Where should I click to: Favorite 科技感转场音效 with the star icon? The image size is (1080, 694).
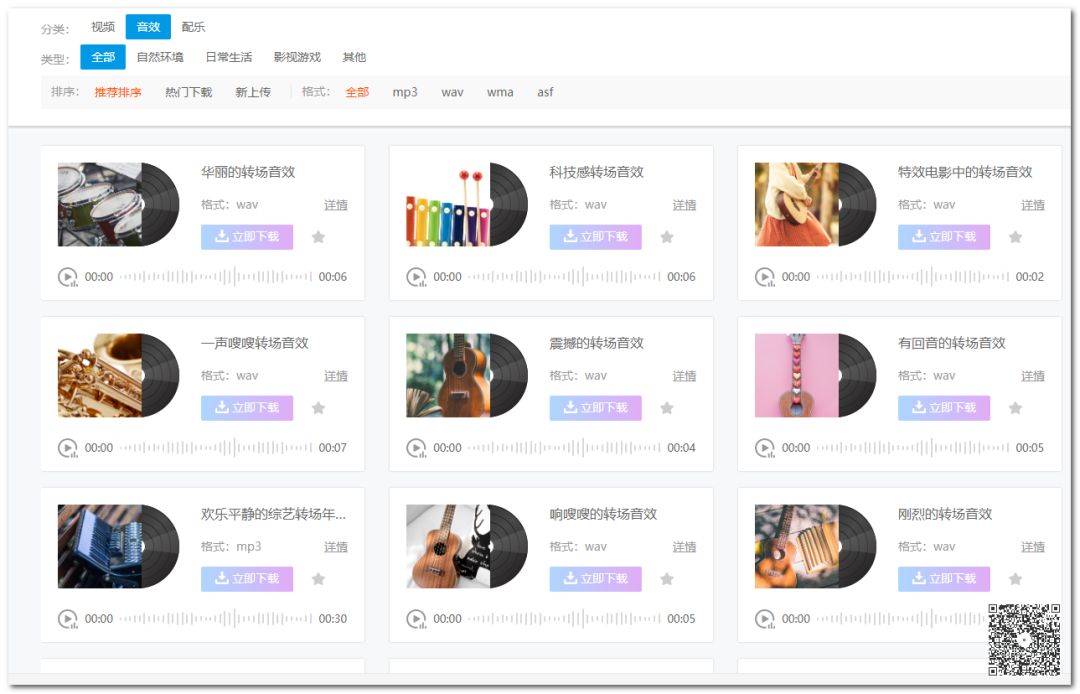(667, 237)
